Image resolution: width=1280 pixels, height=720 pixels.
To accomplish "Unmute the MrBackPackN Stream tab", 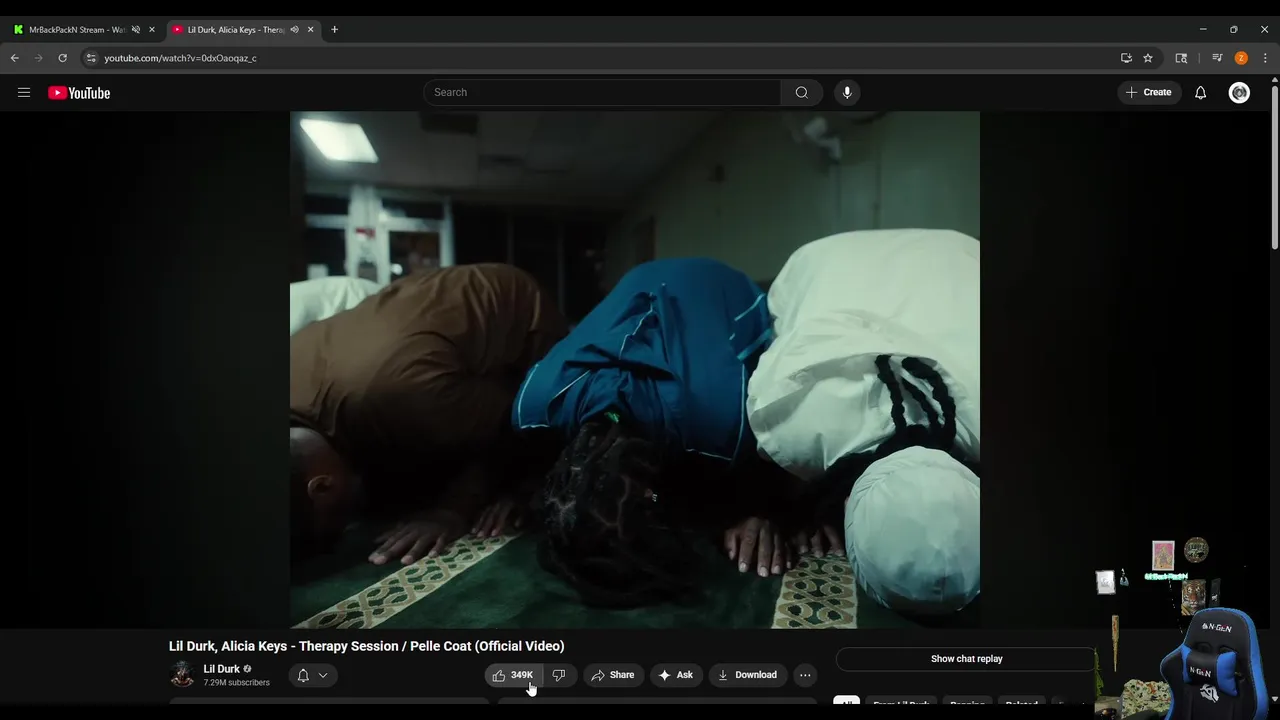I will [136, 30].
